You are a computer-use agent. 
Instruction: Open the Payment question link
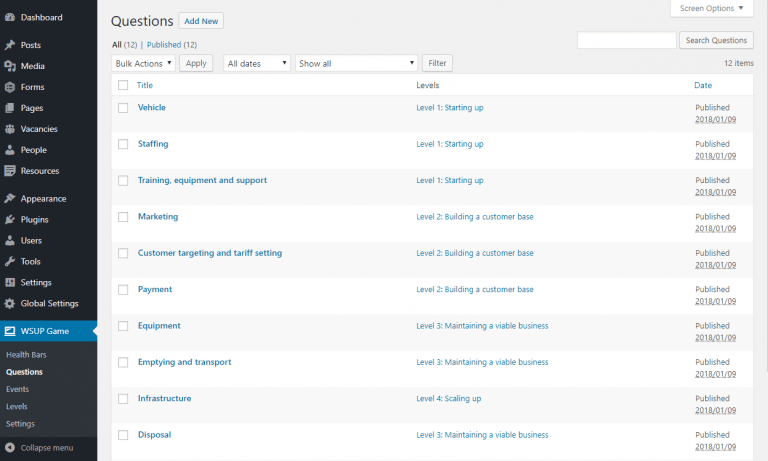[x=155, y=289]
